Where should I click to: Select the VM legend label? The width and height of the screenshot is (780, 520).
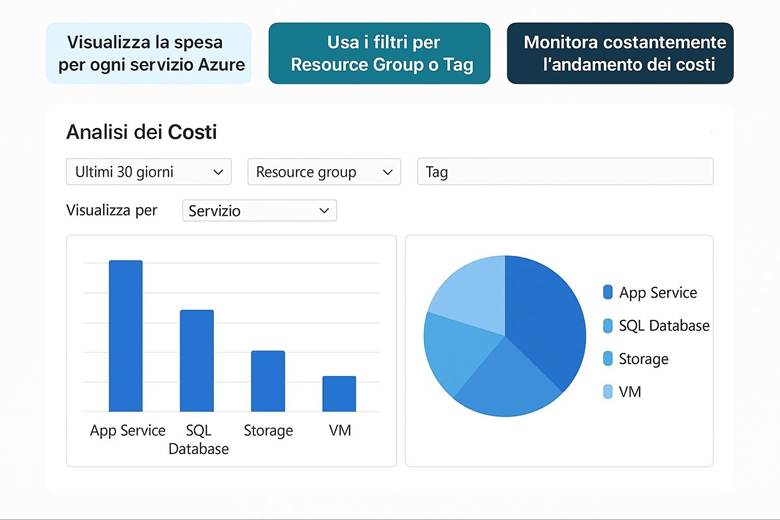point(630,392)
